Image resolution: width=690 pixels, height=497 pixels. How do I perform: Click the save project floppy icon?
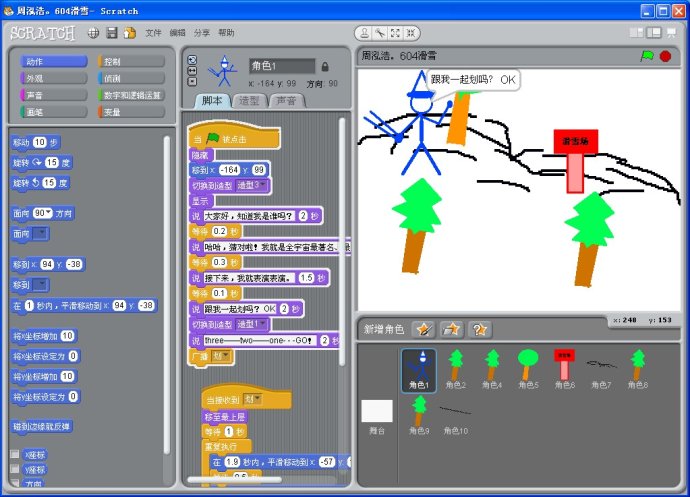(111, 32)
